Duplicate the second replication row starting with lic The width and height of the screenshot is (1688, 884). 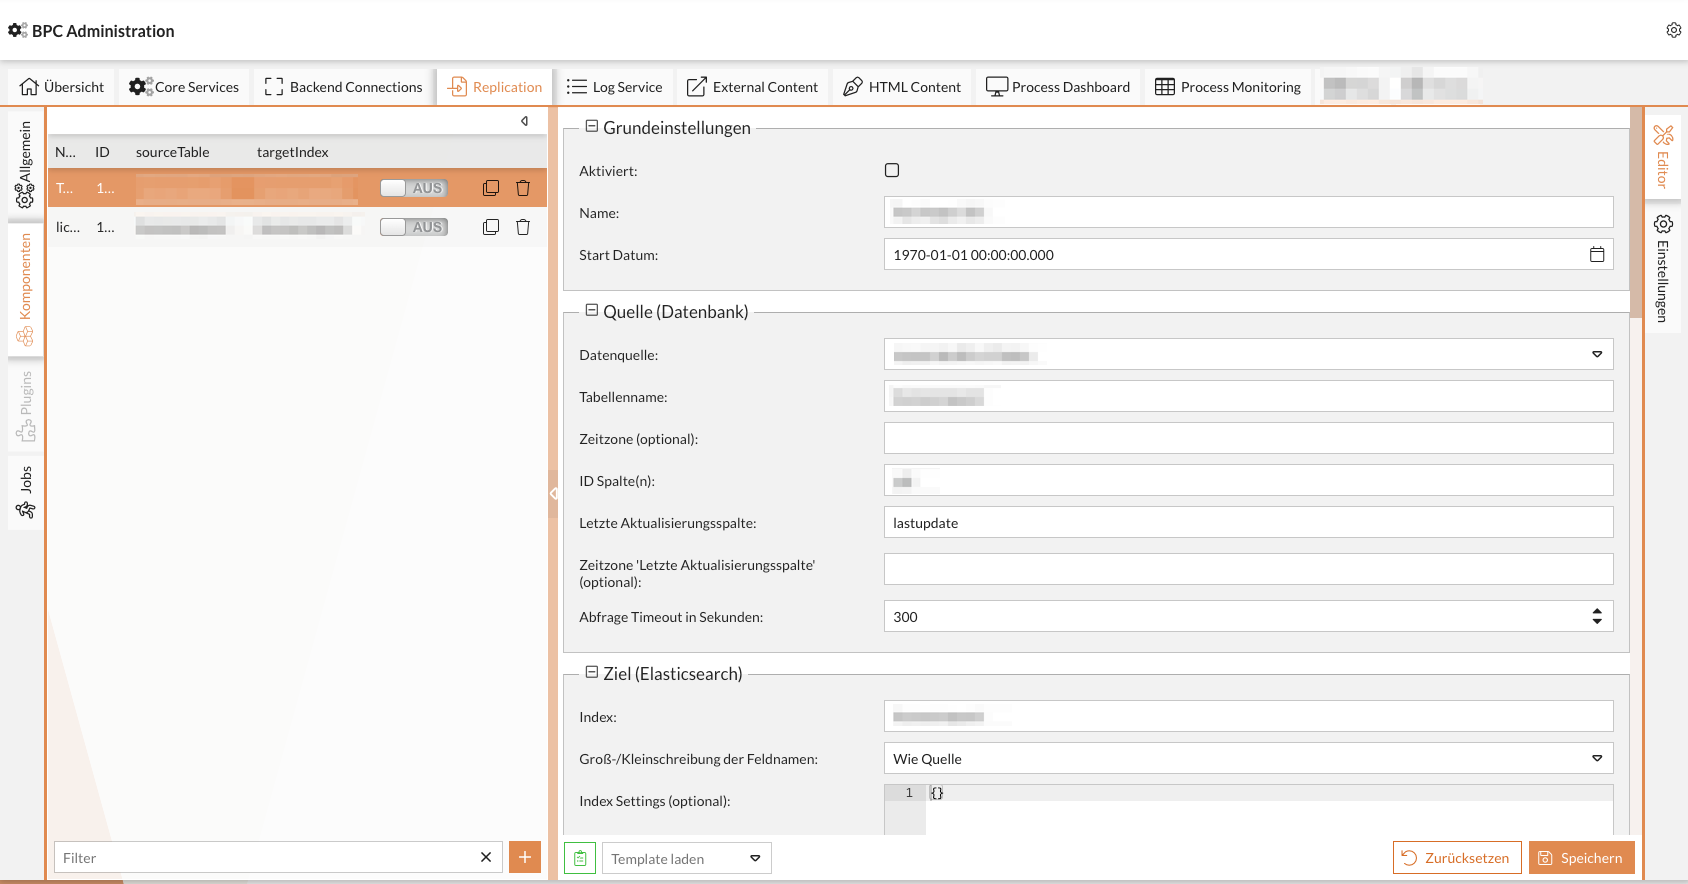(x=491, y=227)
